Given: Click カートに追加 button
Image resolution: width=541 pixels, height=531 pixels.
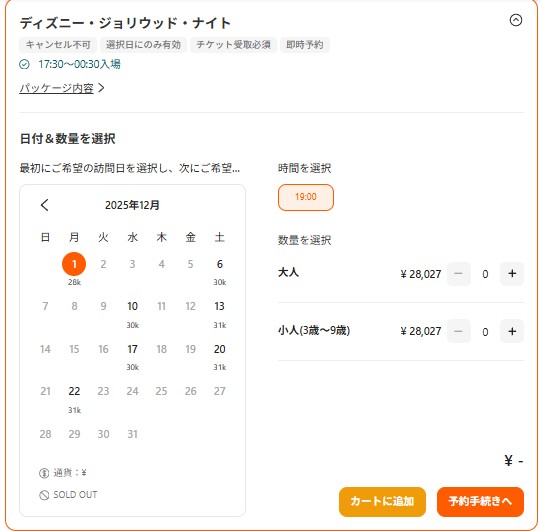Looking at the screenshot, I should [x=382, y=501].
